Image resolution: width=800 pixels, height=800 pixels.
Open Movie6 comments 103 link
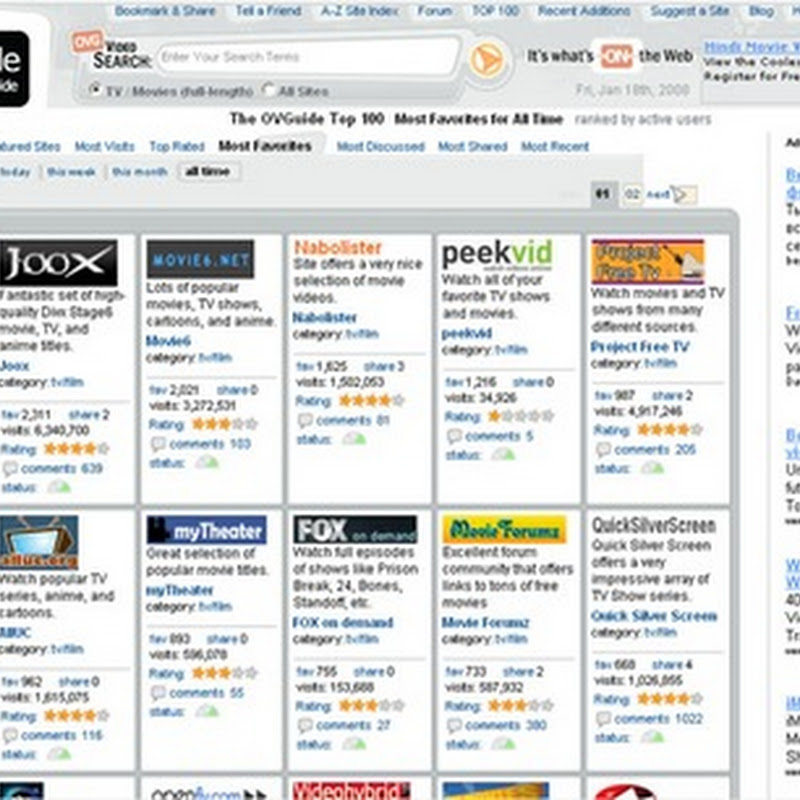tap(210, 444)
